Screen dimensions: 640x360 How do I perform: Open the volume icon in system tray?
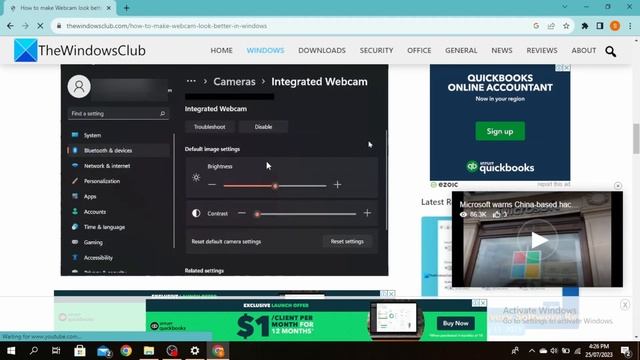pos(554,351)
